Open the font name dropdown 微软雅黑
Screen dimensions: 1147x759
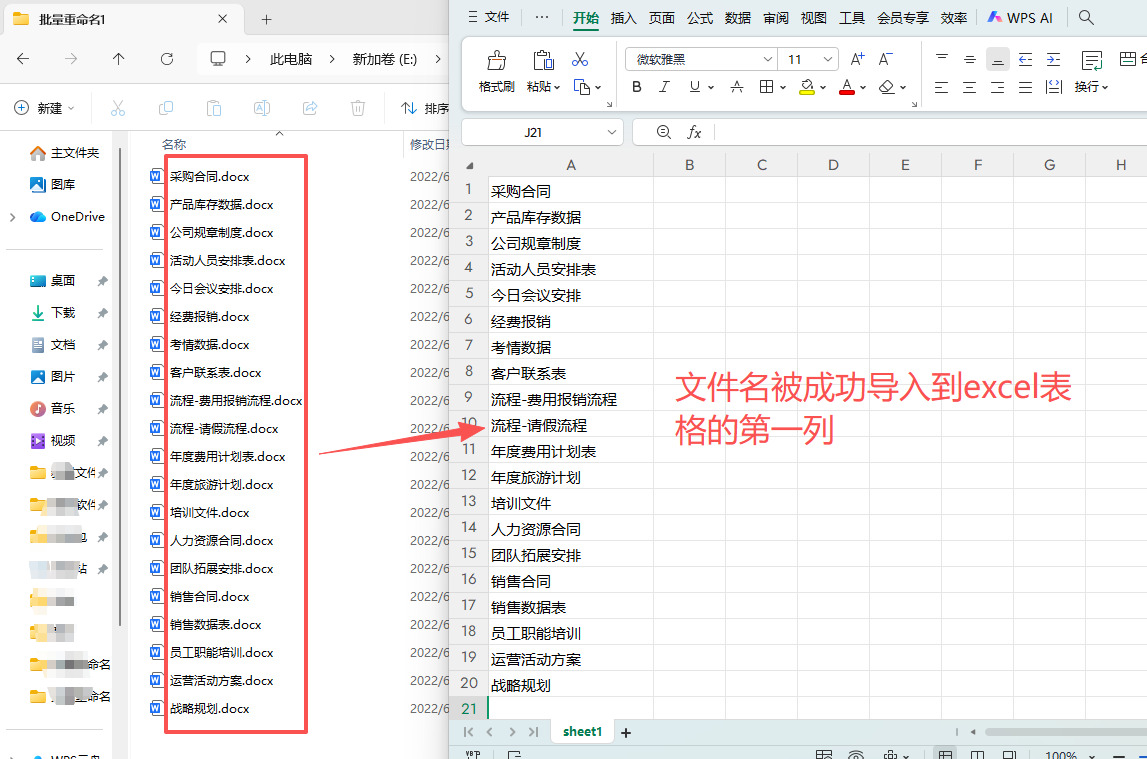click(767, 59)
